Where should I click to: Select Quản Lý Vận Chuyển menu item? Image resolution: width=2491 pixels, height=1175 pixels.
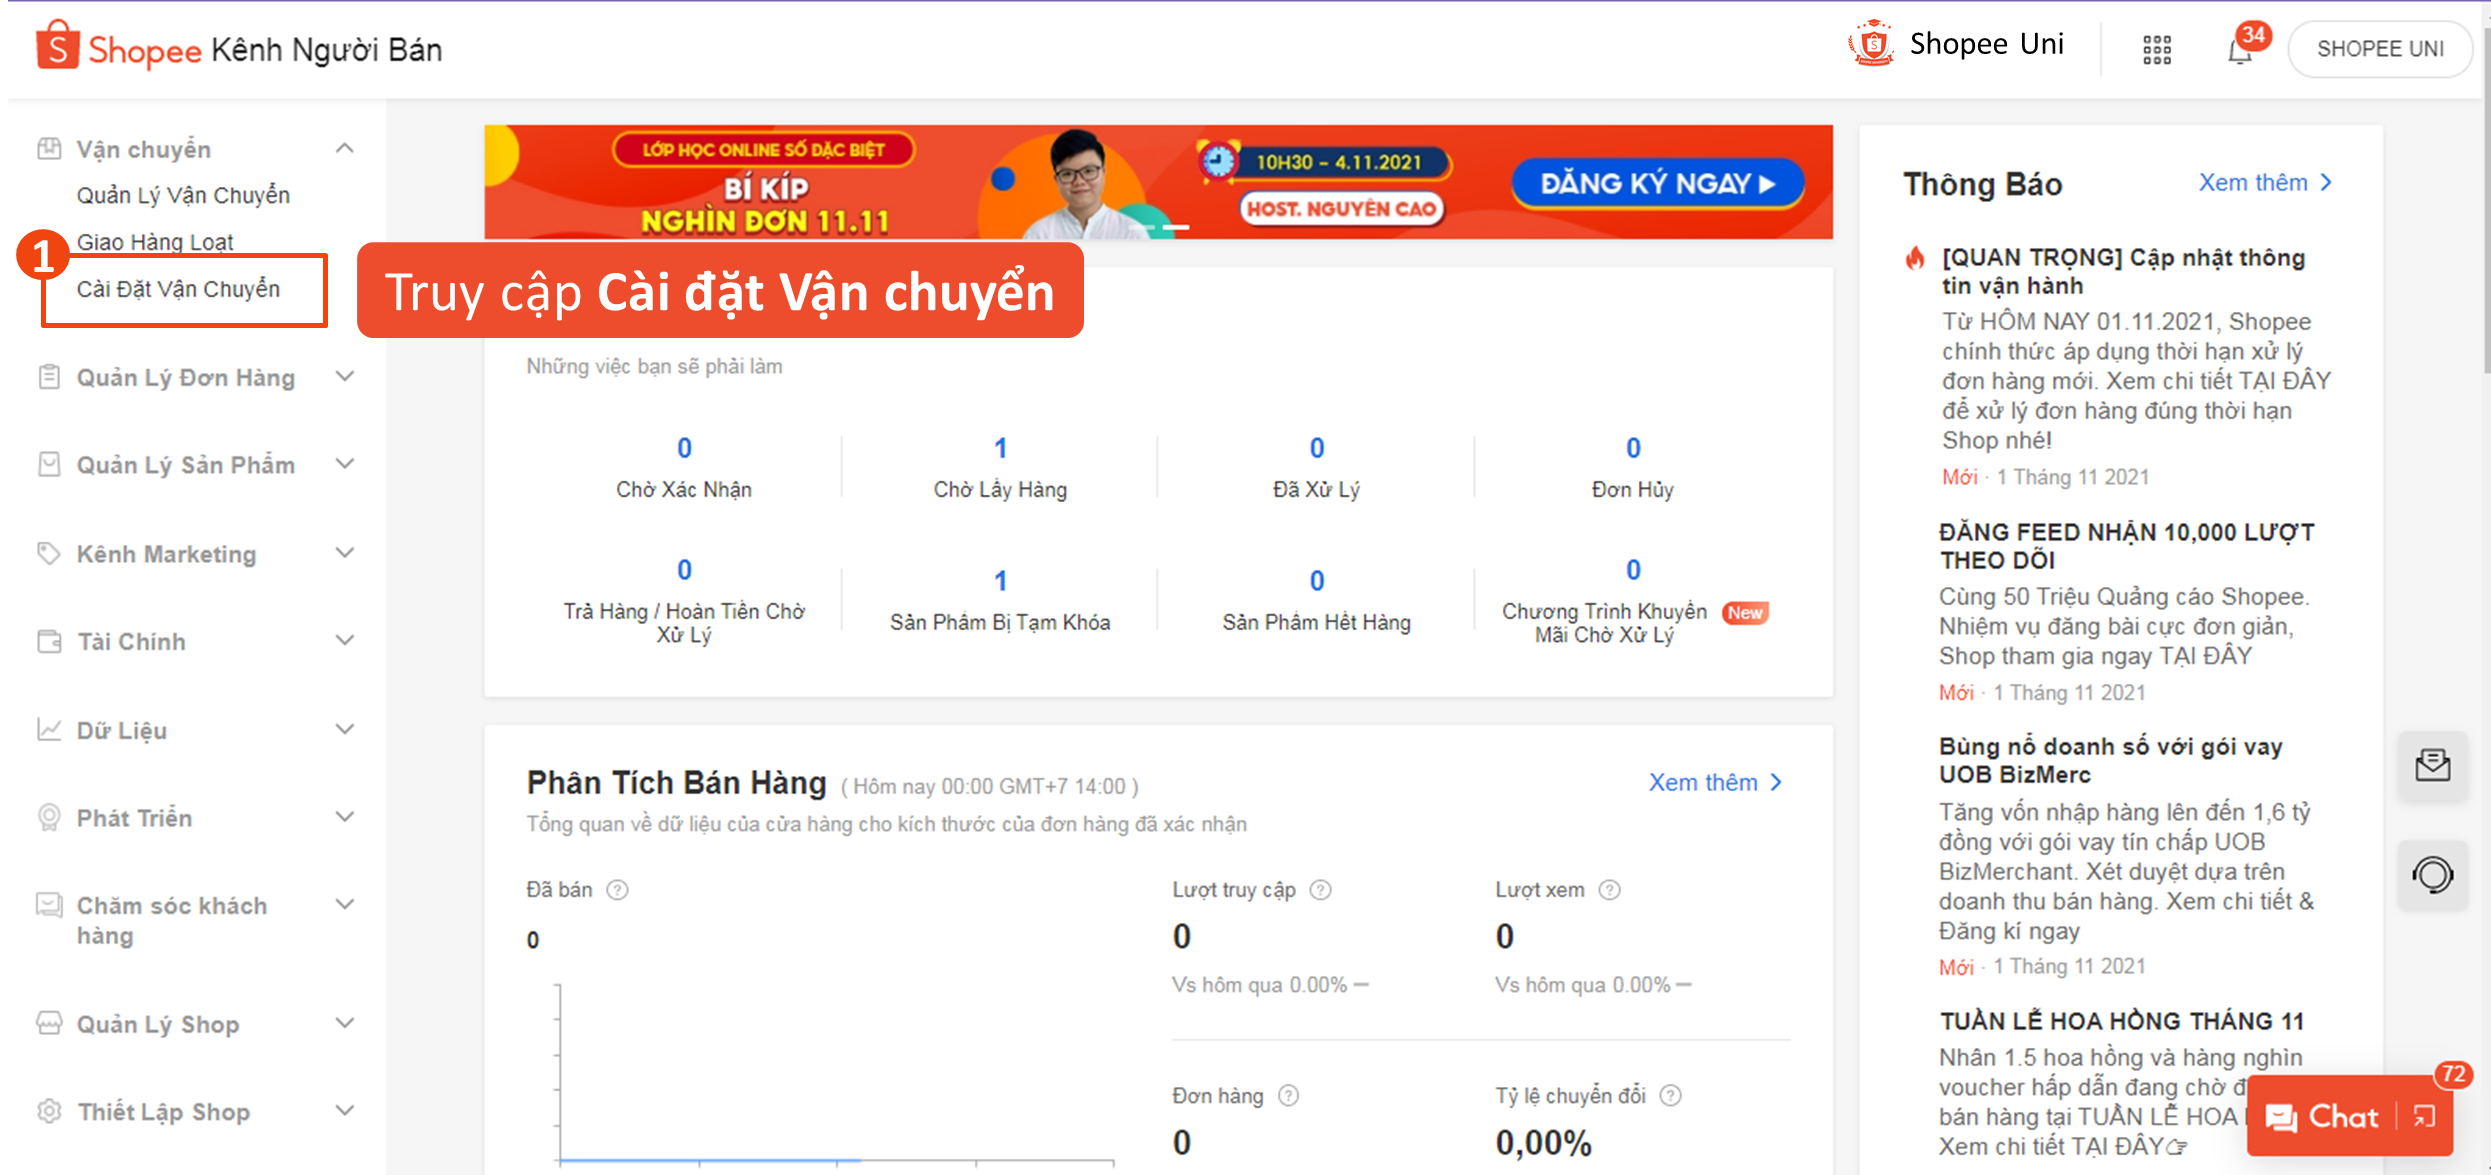(x=183, y=195)
